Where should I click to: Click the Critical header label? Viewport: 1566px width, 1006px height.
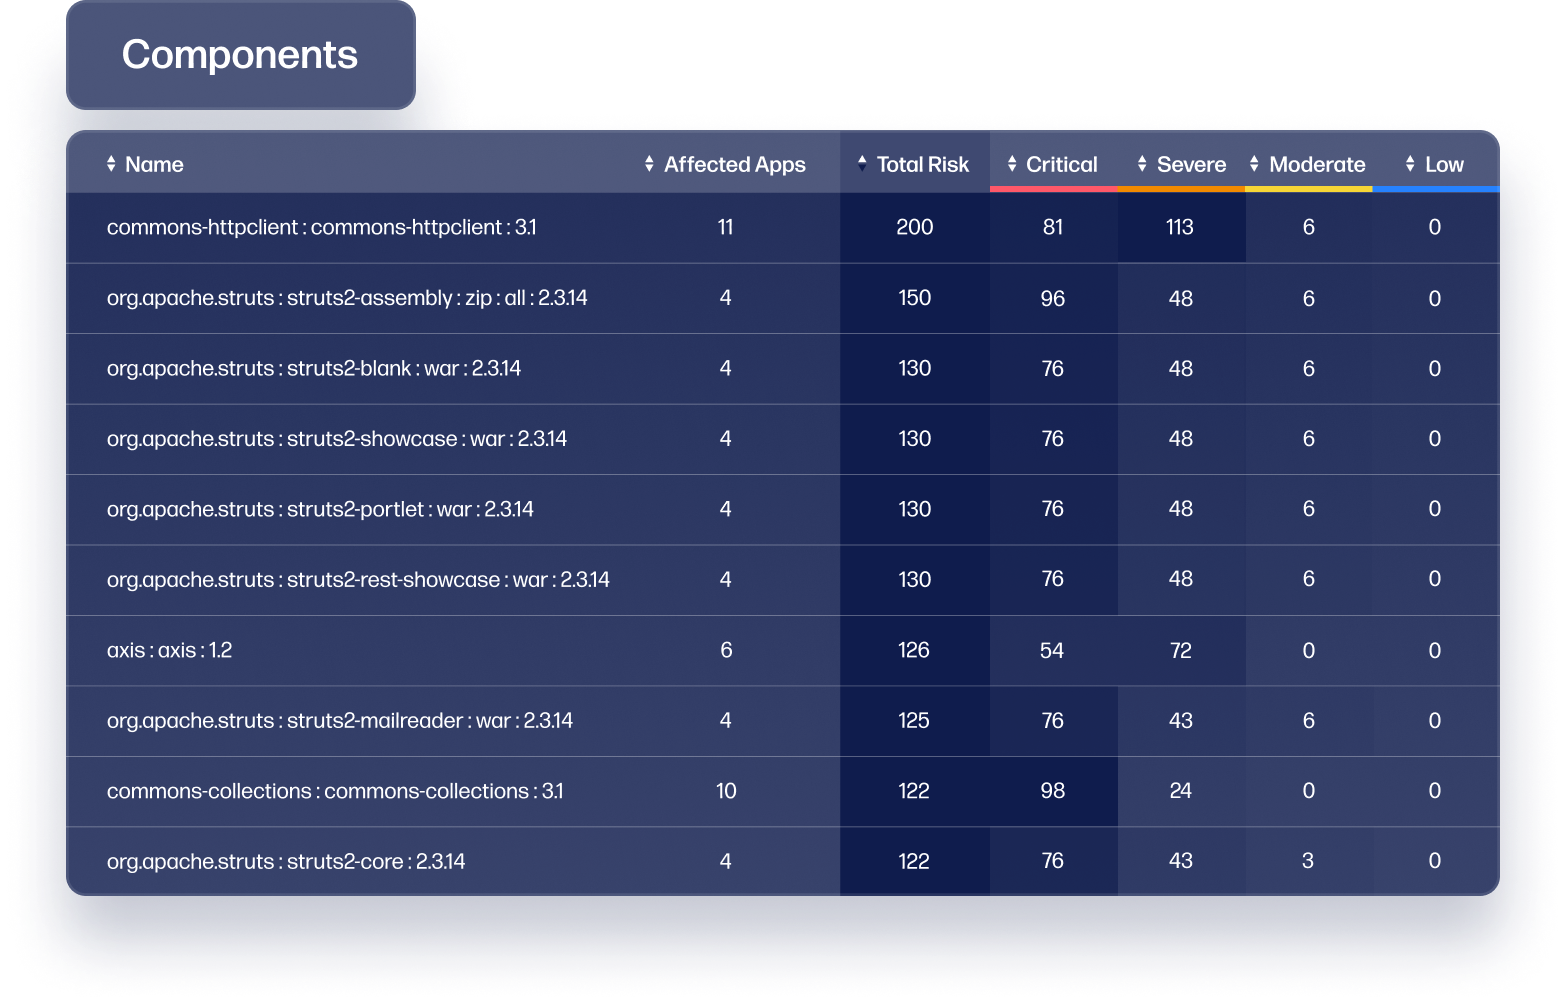[1062, 165]
